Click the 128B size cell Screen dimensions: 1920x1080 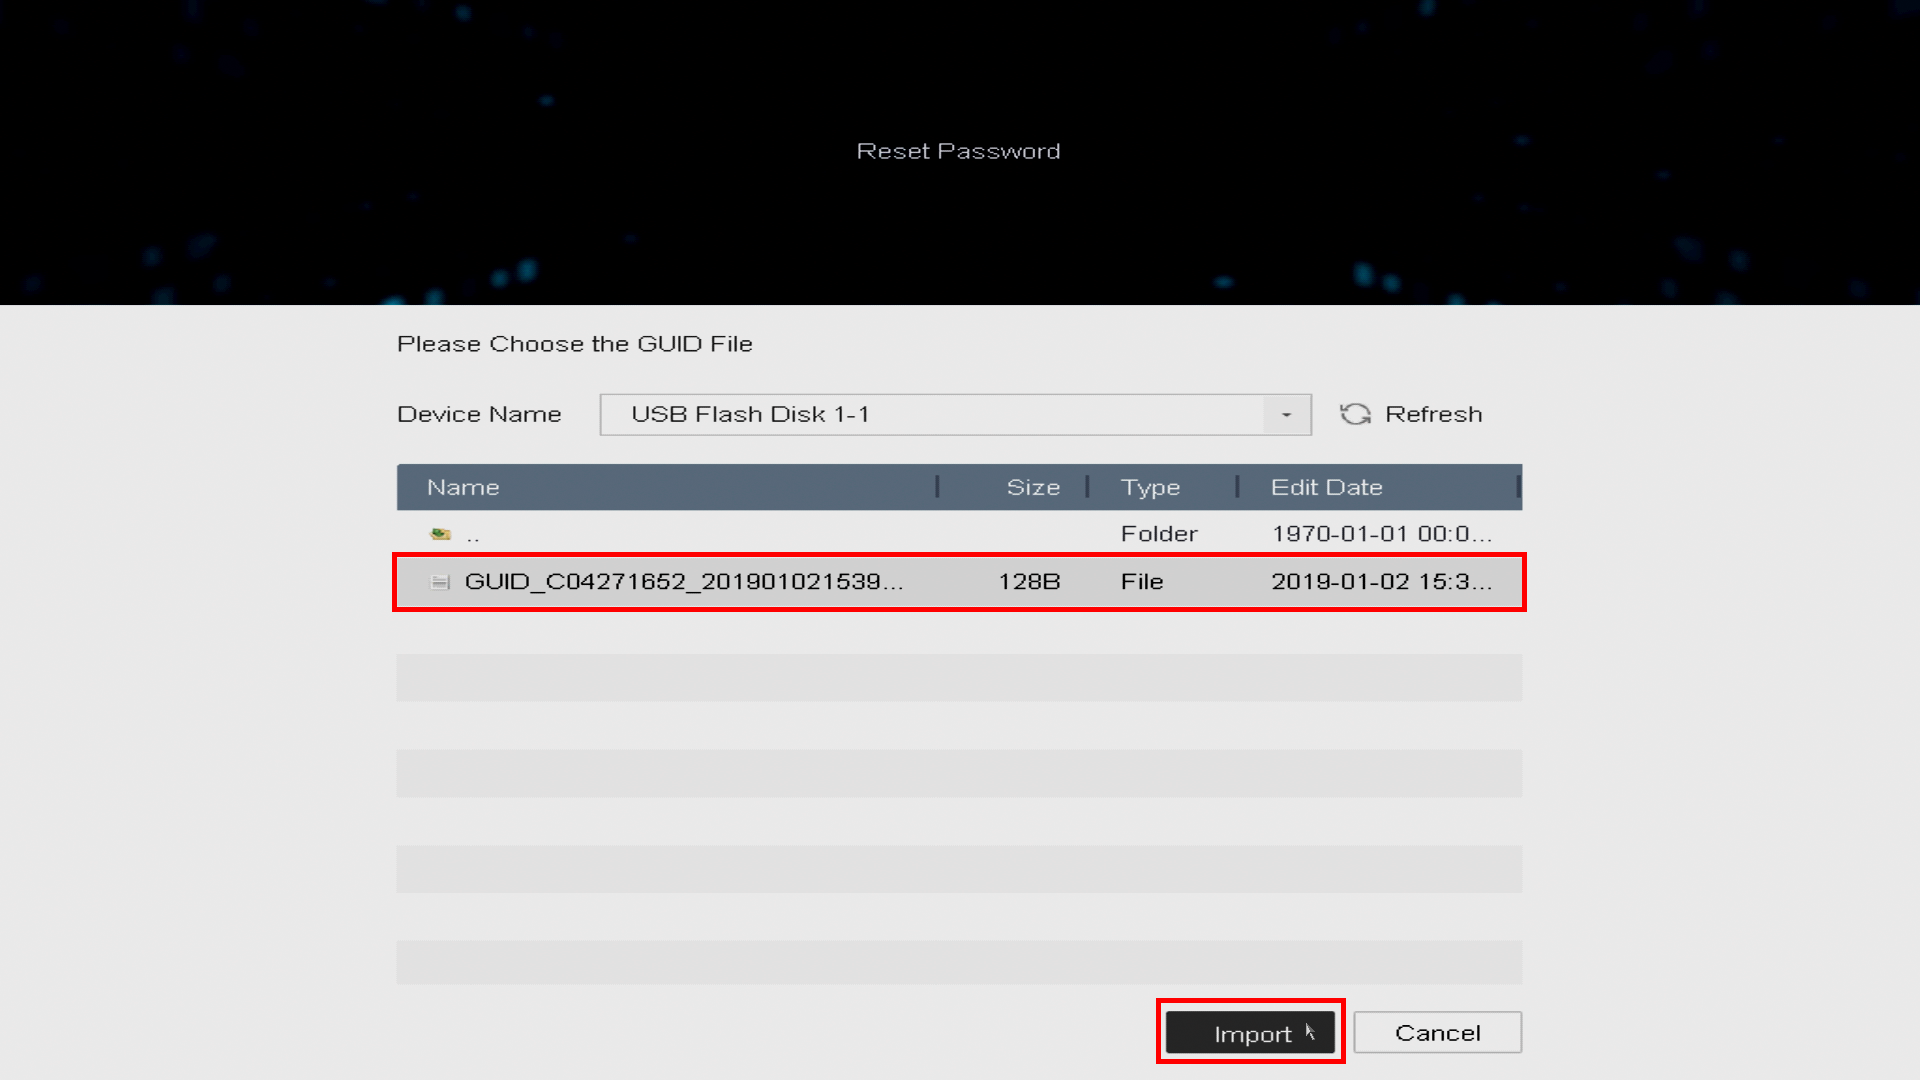[x=1029, y=582]
